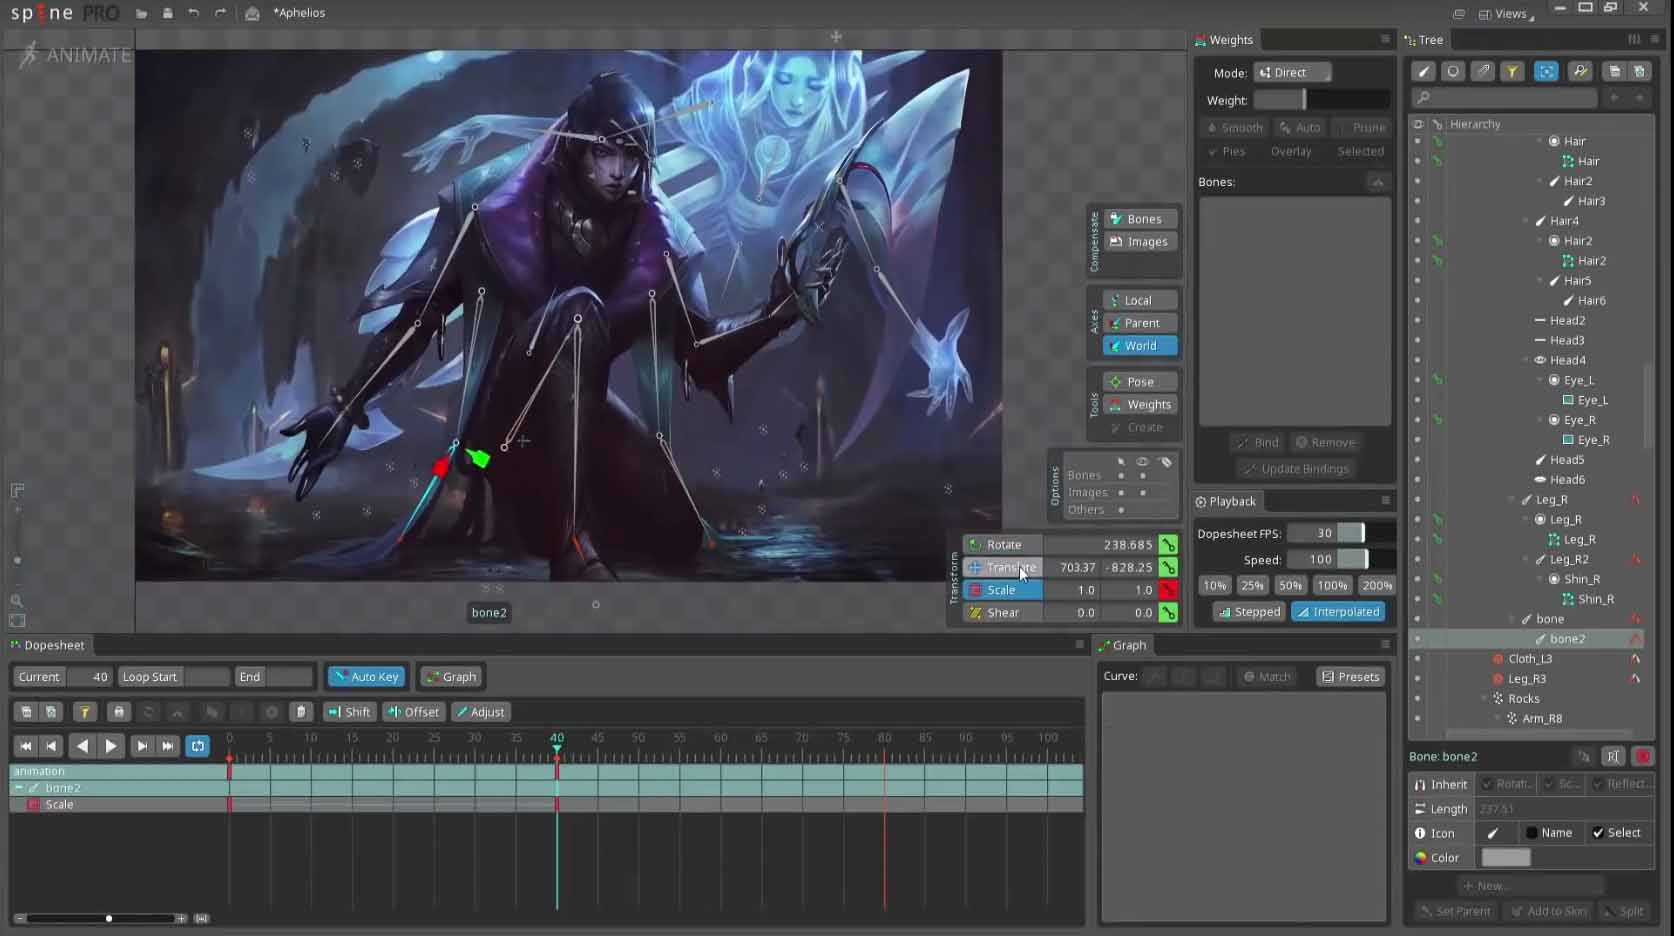Click the yellow funnel filter in Tree toolbar
1674x936 pixels.
coord(1513,71)
